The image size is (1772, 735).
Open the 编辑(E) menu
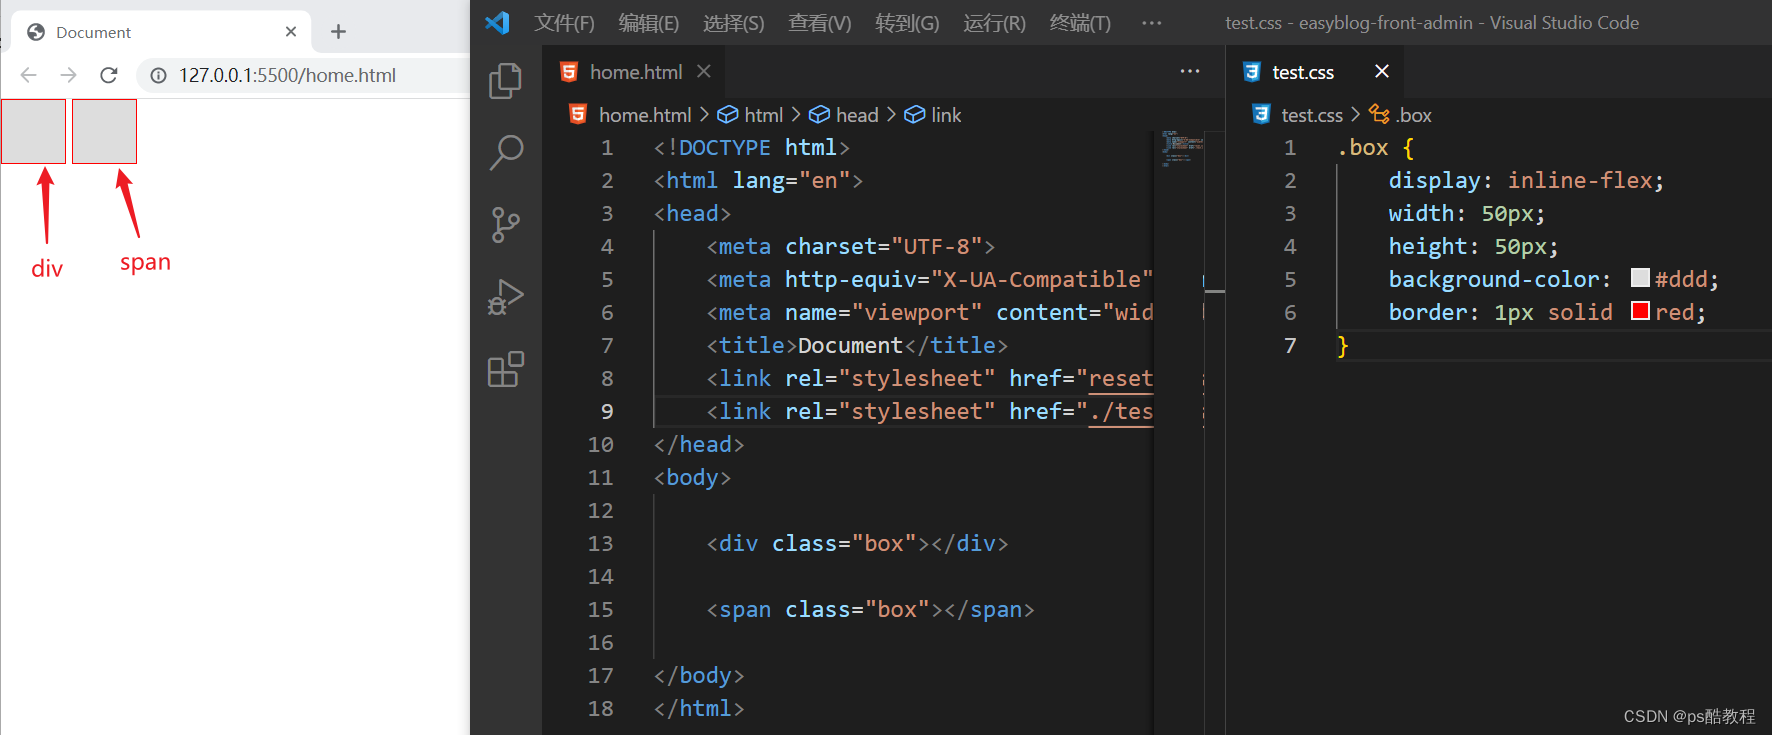point(649,23)
